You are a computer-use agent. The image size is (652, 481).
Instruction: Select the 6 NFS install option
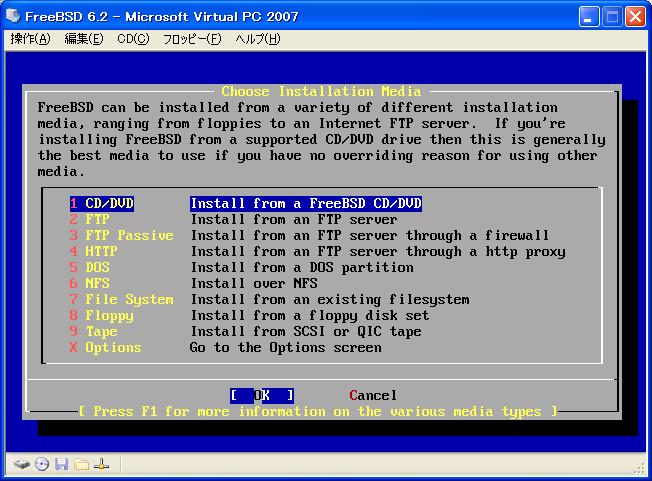click(x=90, y=283)
